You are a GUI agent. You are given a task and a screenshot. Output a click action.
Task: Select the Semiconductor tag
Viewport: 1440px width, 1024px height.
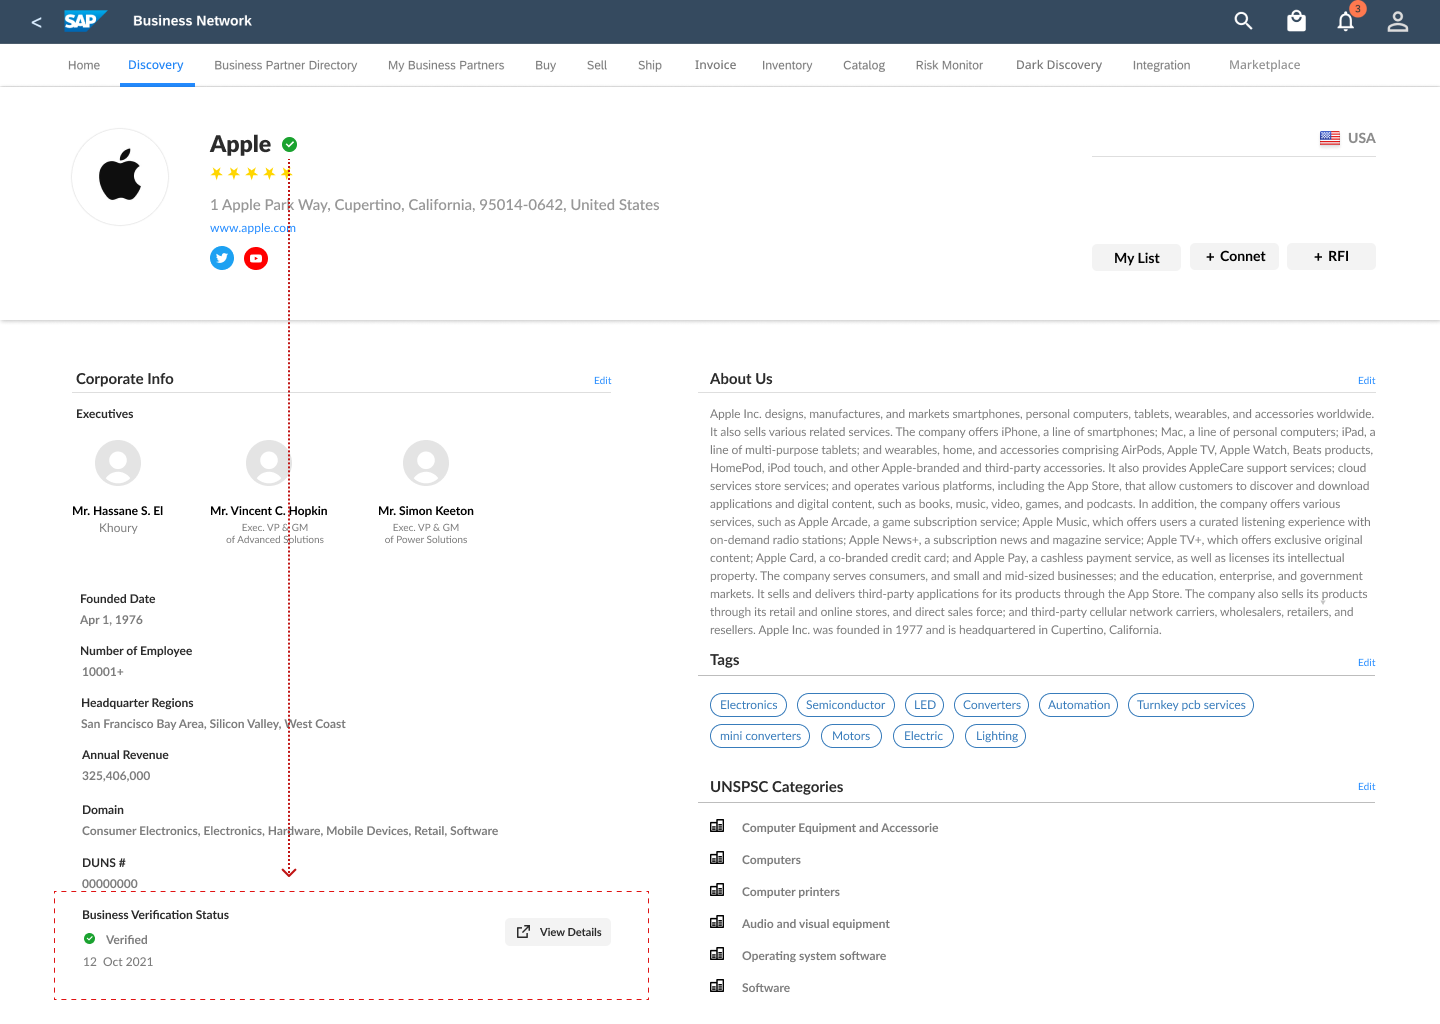click(846, 705)
